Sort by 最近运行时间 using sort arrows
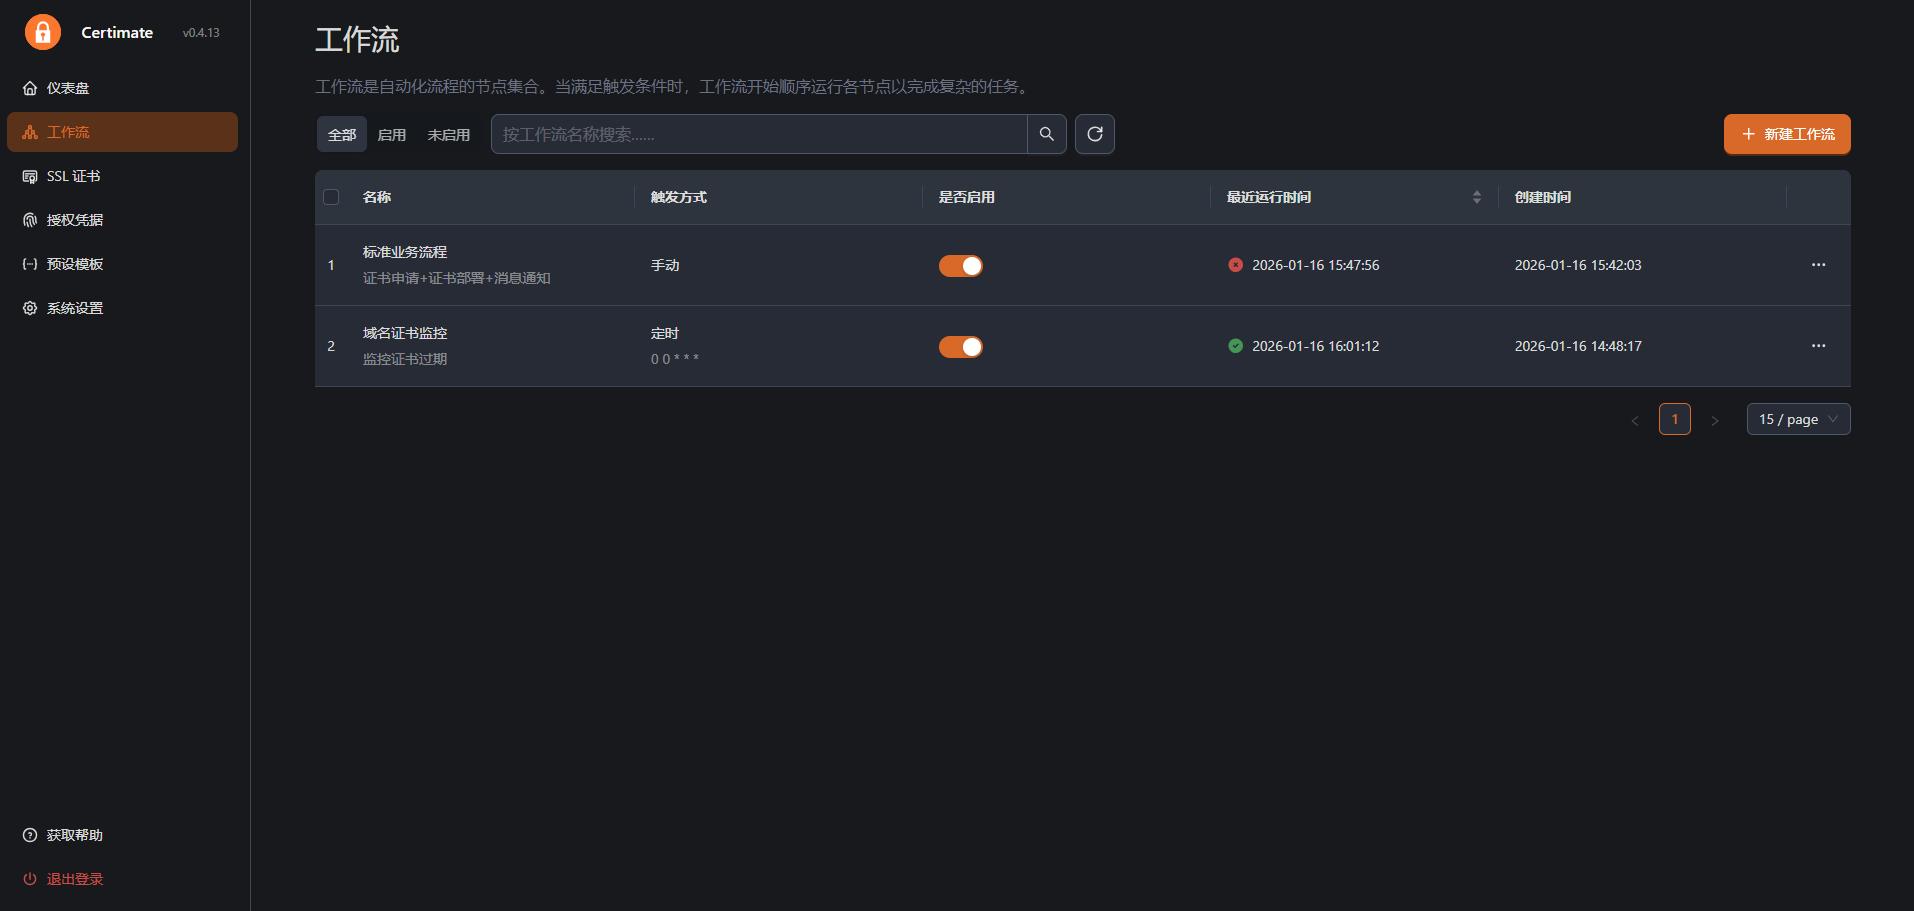This screenshot has width=1914, height=911. (x=1477, y=197)
